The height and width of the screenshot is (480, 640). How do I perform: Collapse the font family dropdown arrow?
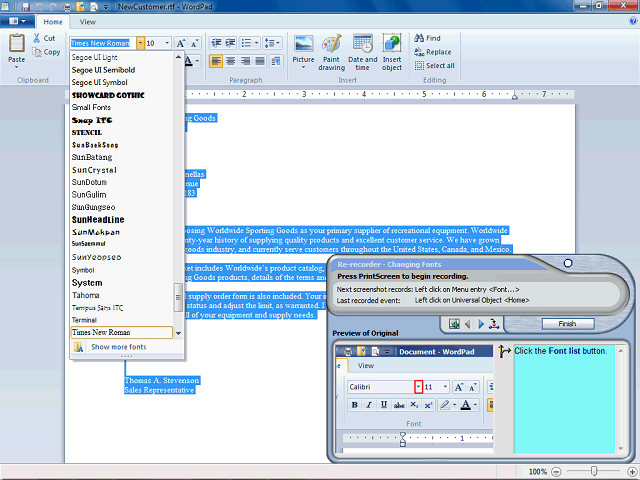(x=140, y=43)
